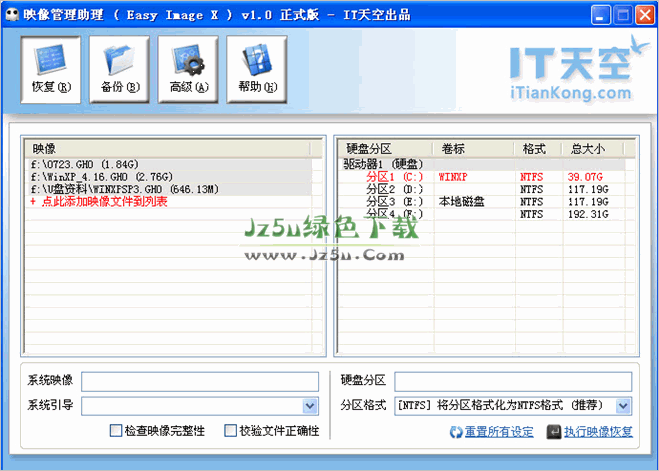
Task: Click the 执行映像恢复 link
Action: [598, 432]
